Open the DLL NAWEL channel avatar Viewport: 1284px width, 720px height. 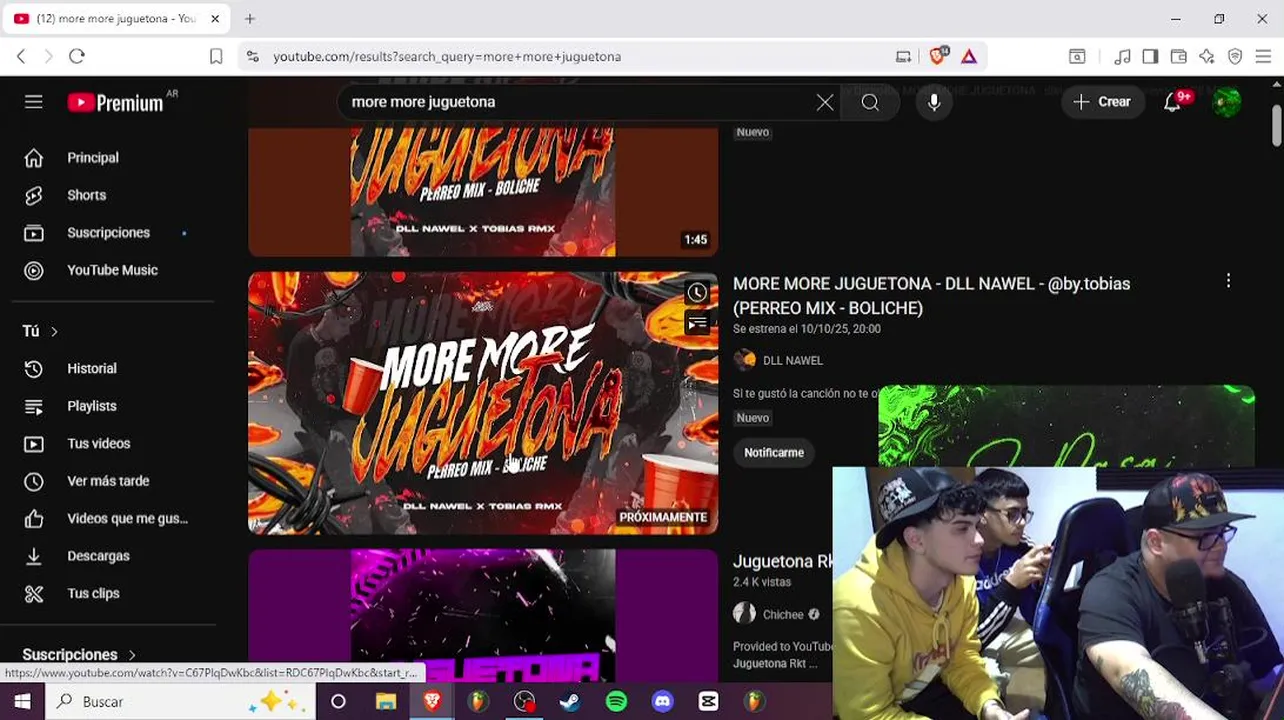tap(744, 361)
